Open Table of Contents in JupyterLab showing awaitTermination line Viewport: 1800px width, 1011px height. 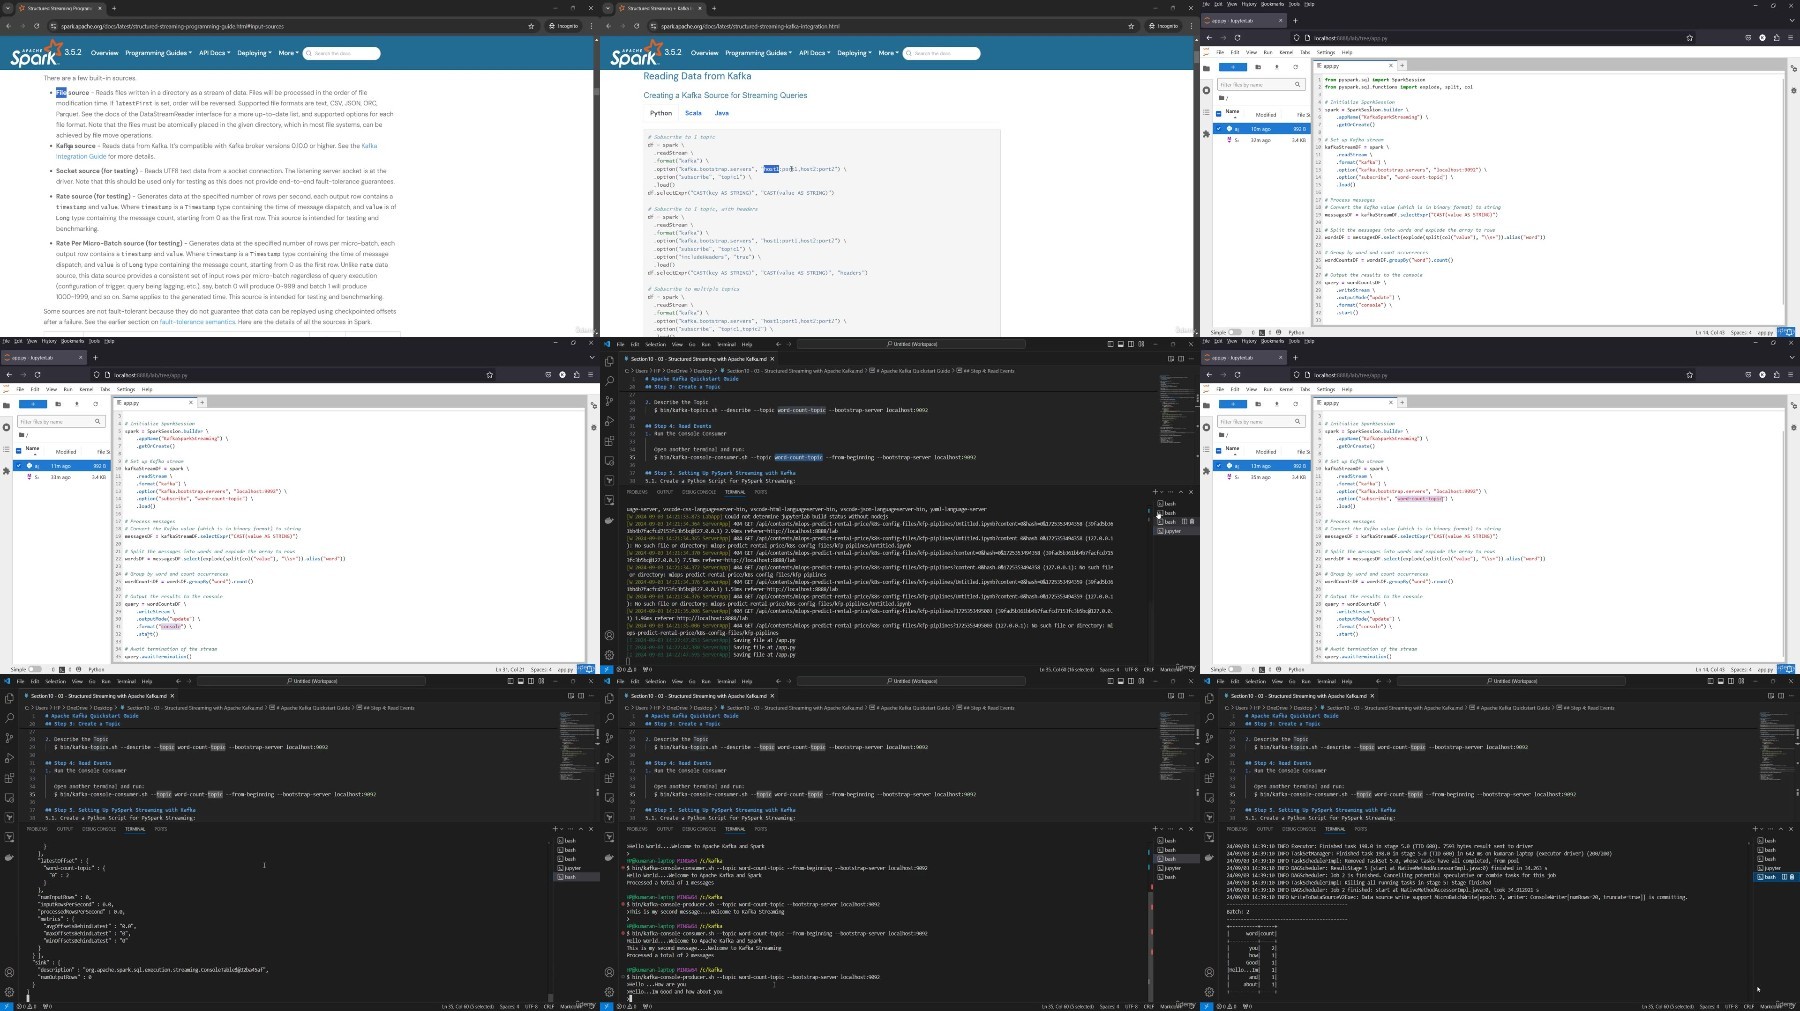click(x=6, y=449)
